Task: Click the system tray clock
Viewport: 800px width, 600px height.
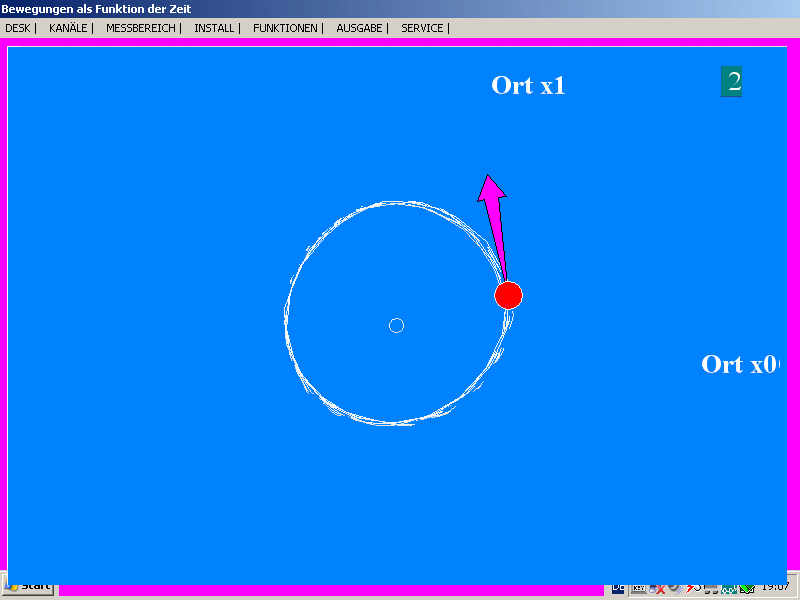Action: point(775,587)
